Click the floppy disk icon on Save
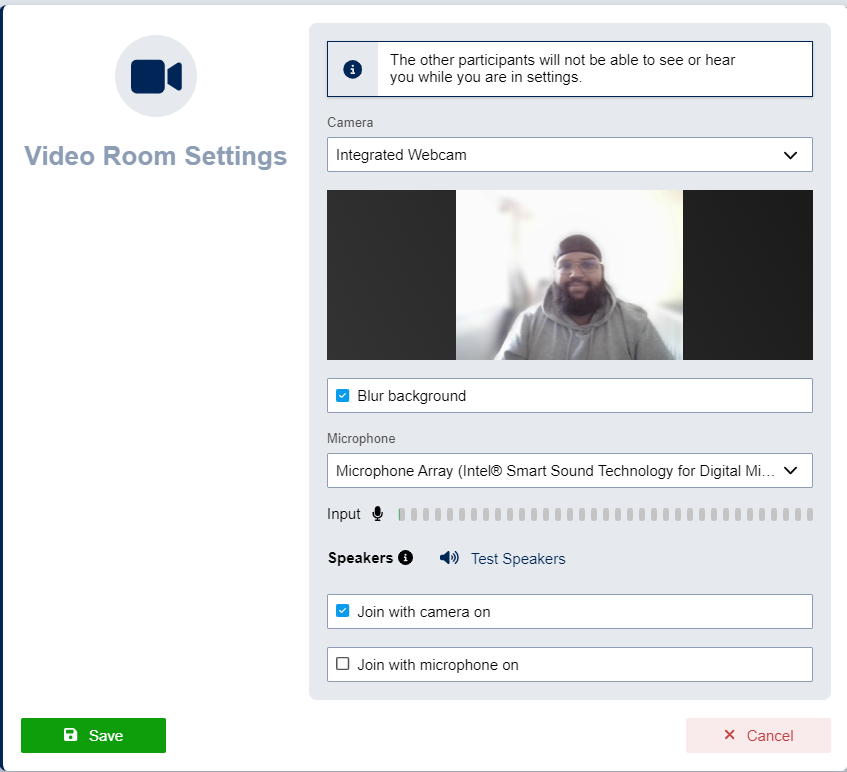The width and height of the screenshot is (847, 772). click(70, 735)
